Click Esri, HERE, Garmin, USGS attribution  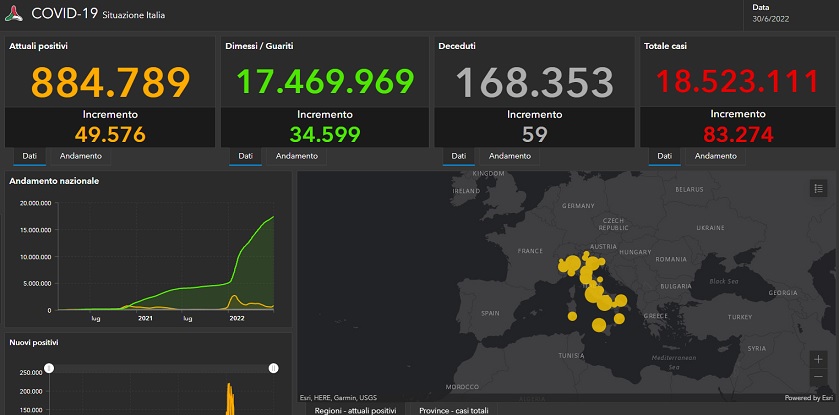(x=338, y=398)
